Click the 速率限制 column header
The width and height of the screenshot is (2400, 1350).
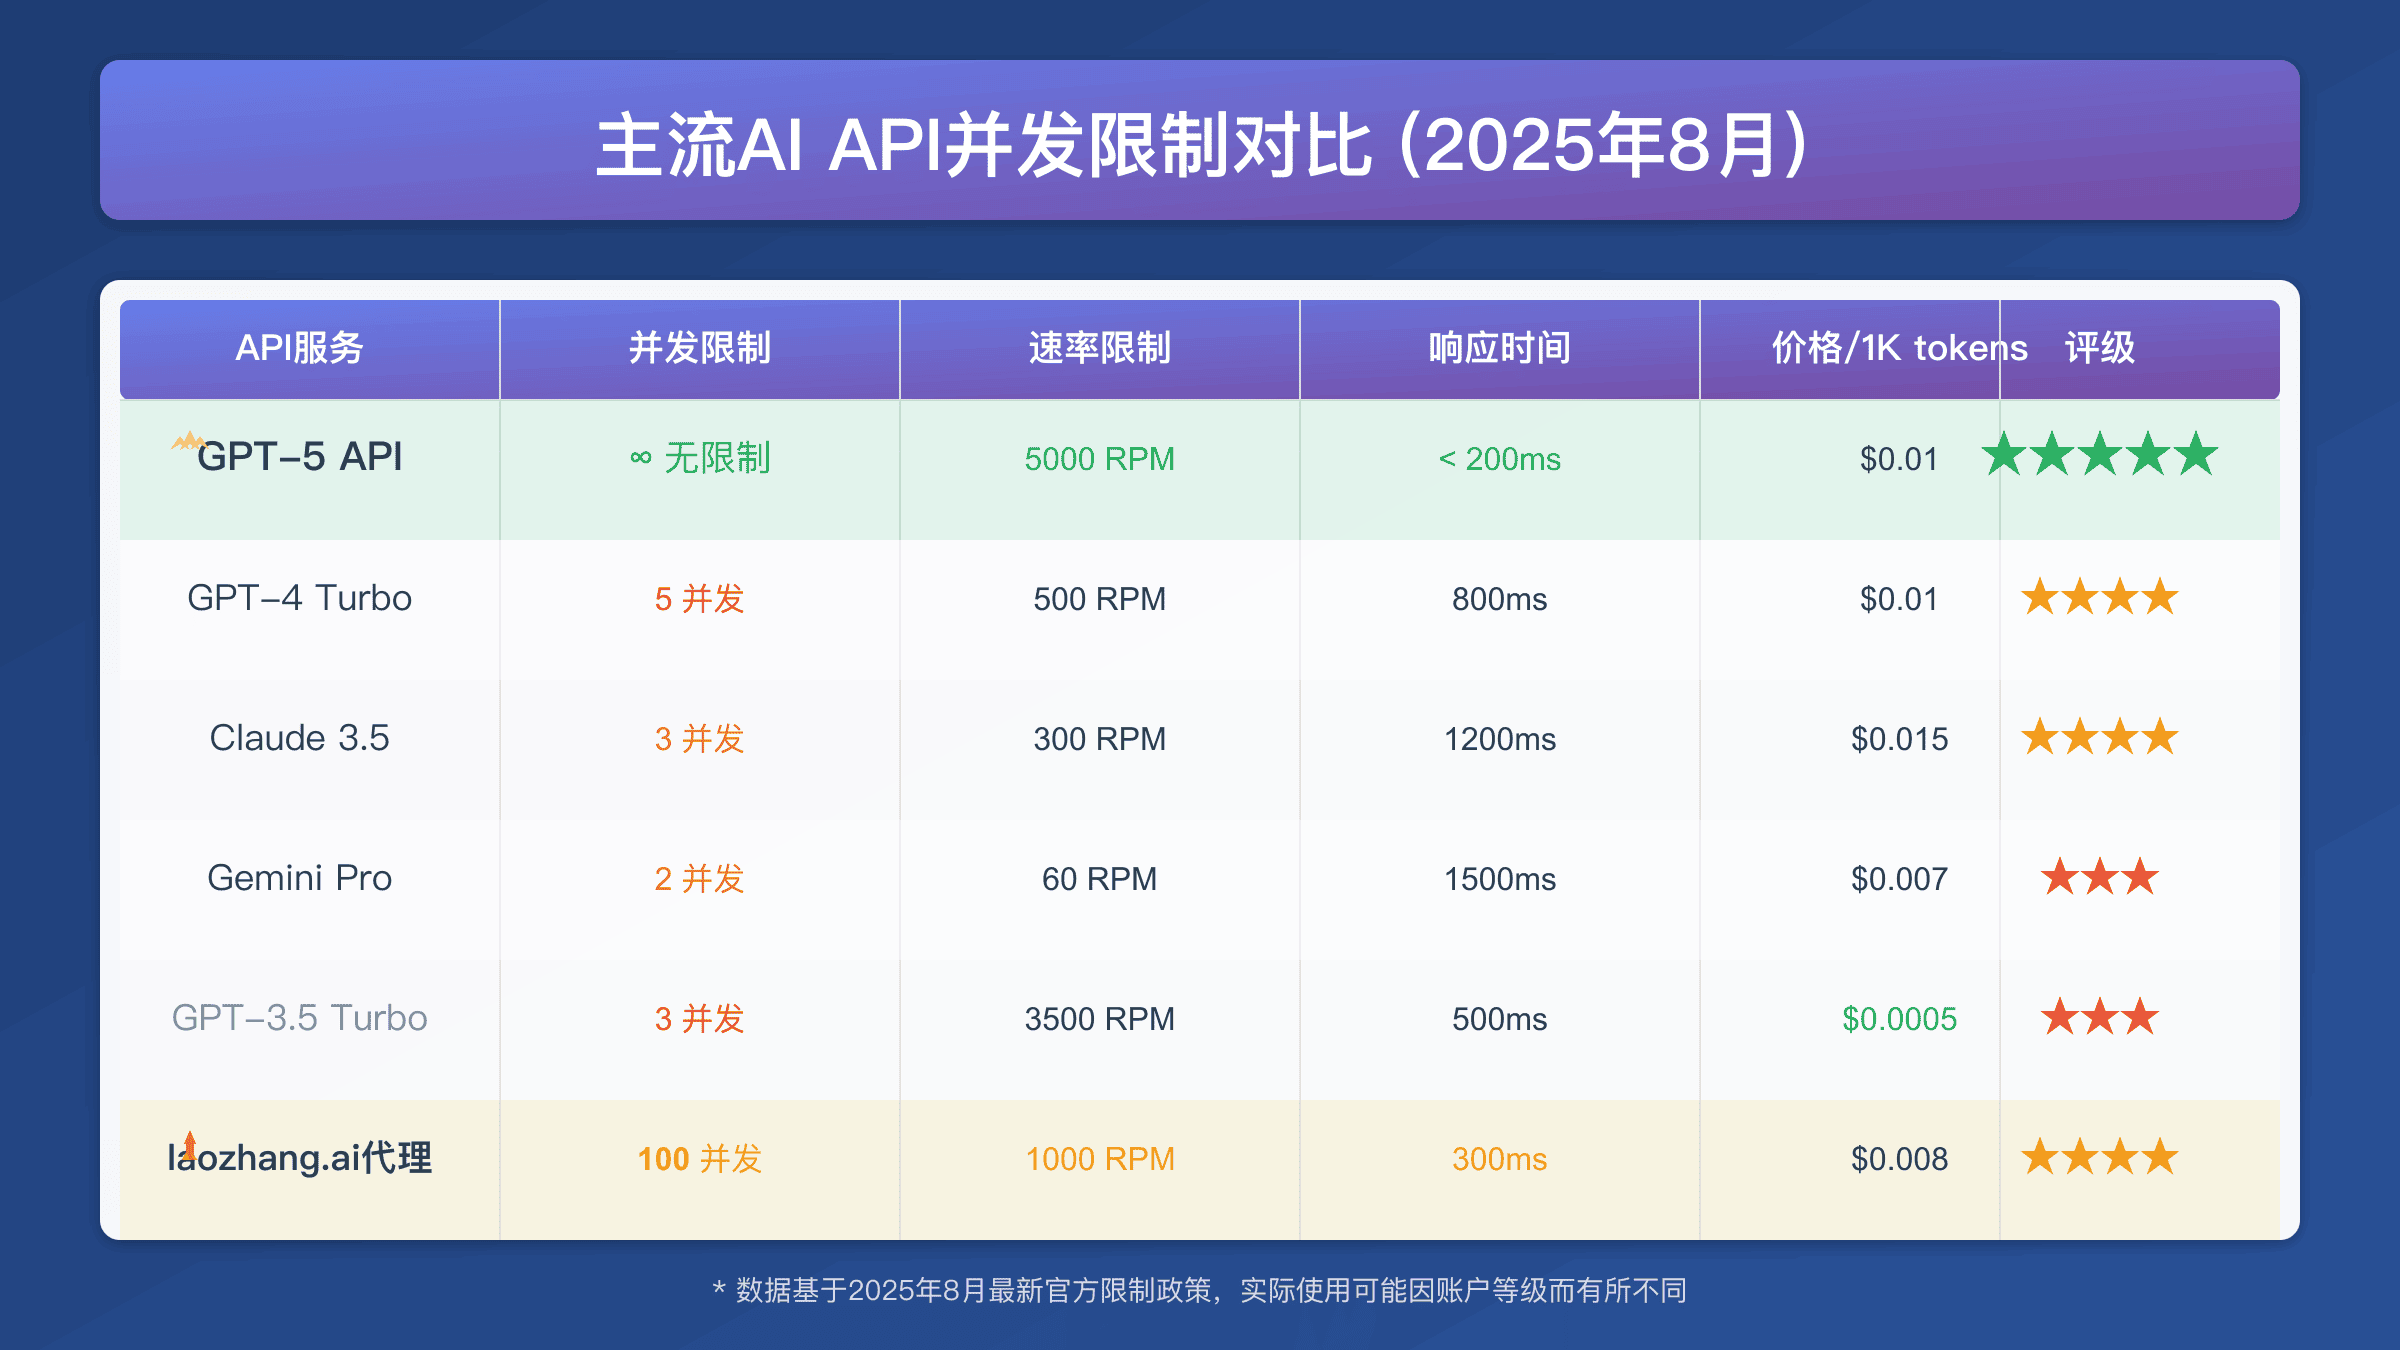[1099, 348]
